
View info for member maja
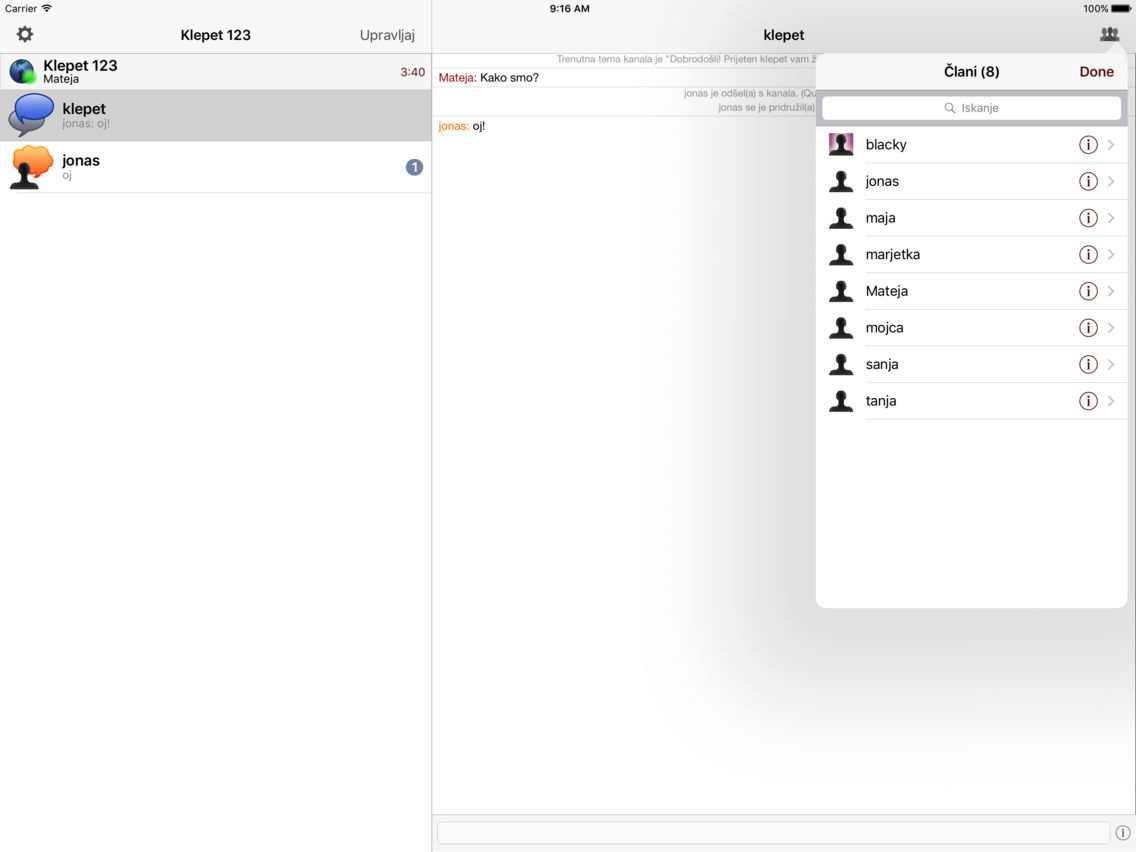(x=1088, y=217)
